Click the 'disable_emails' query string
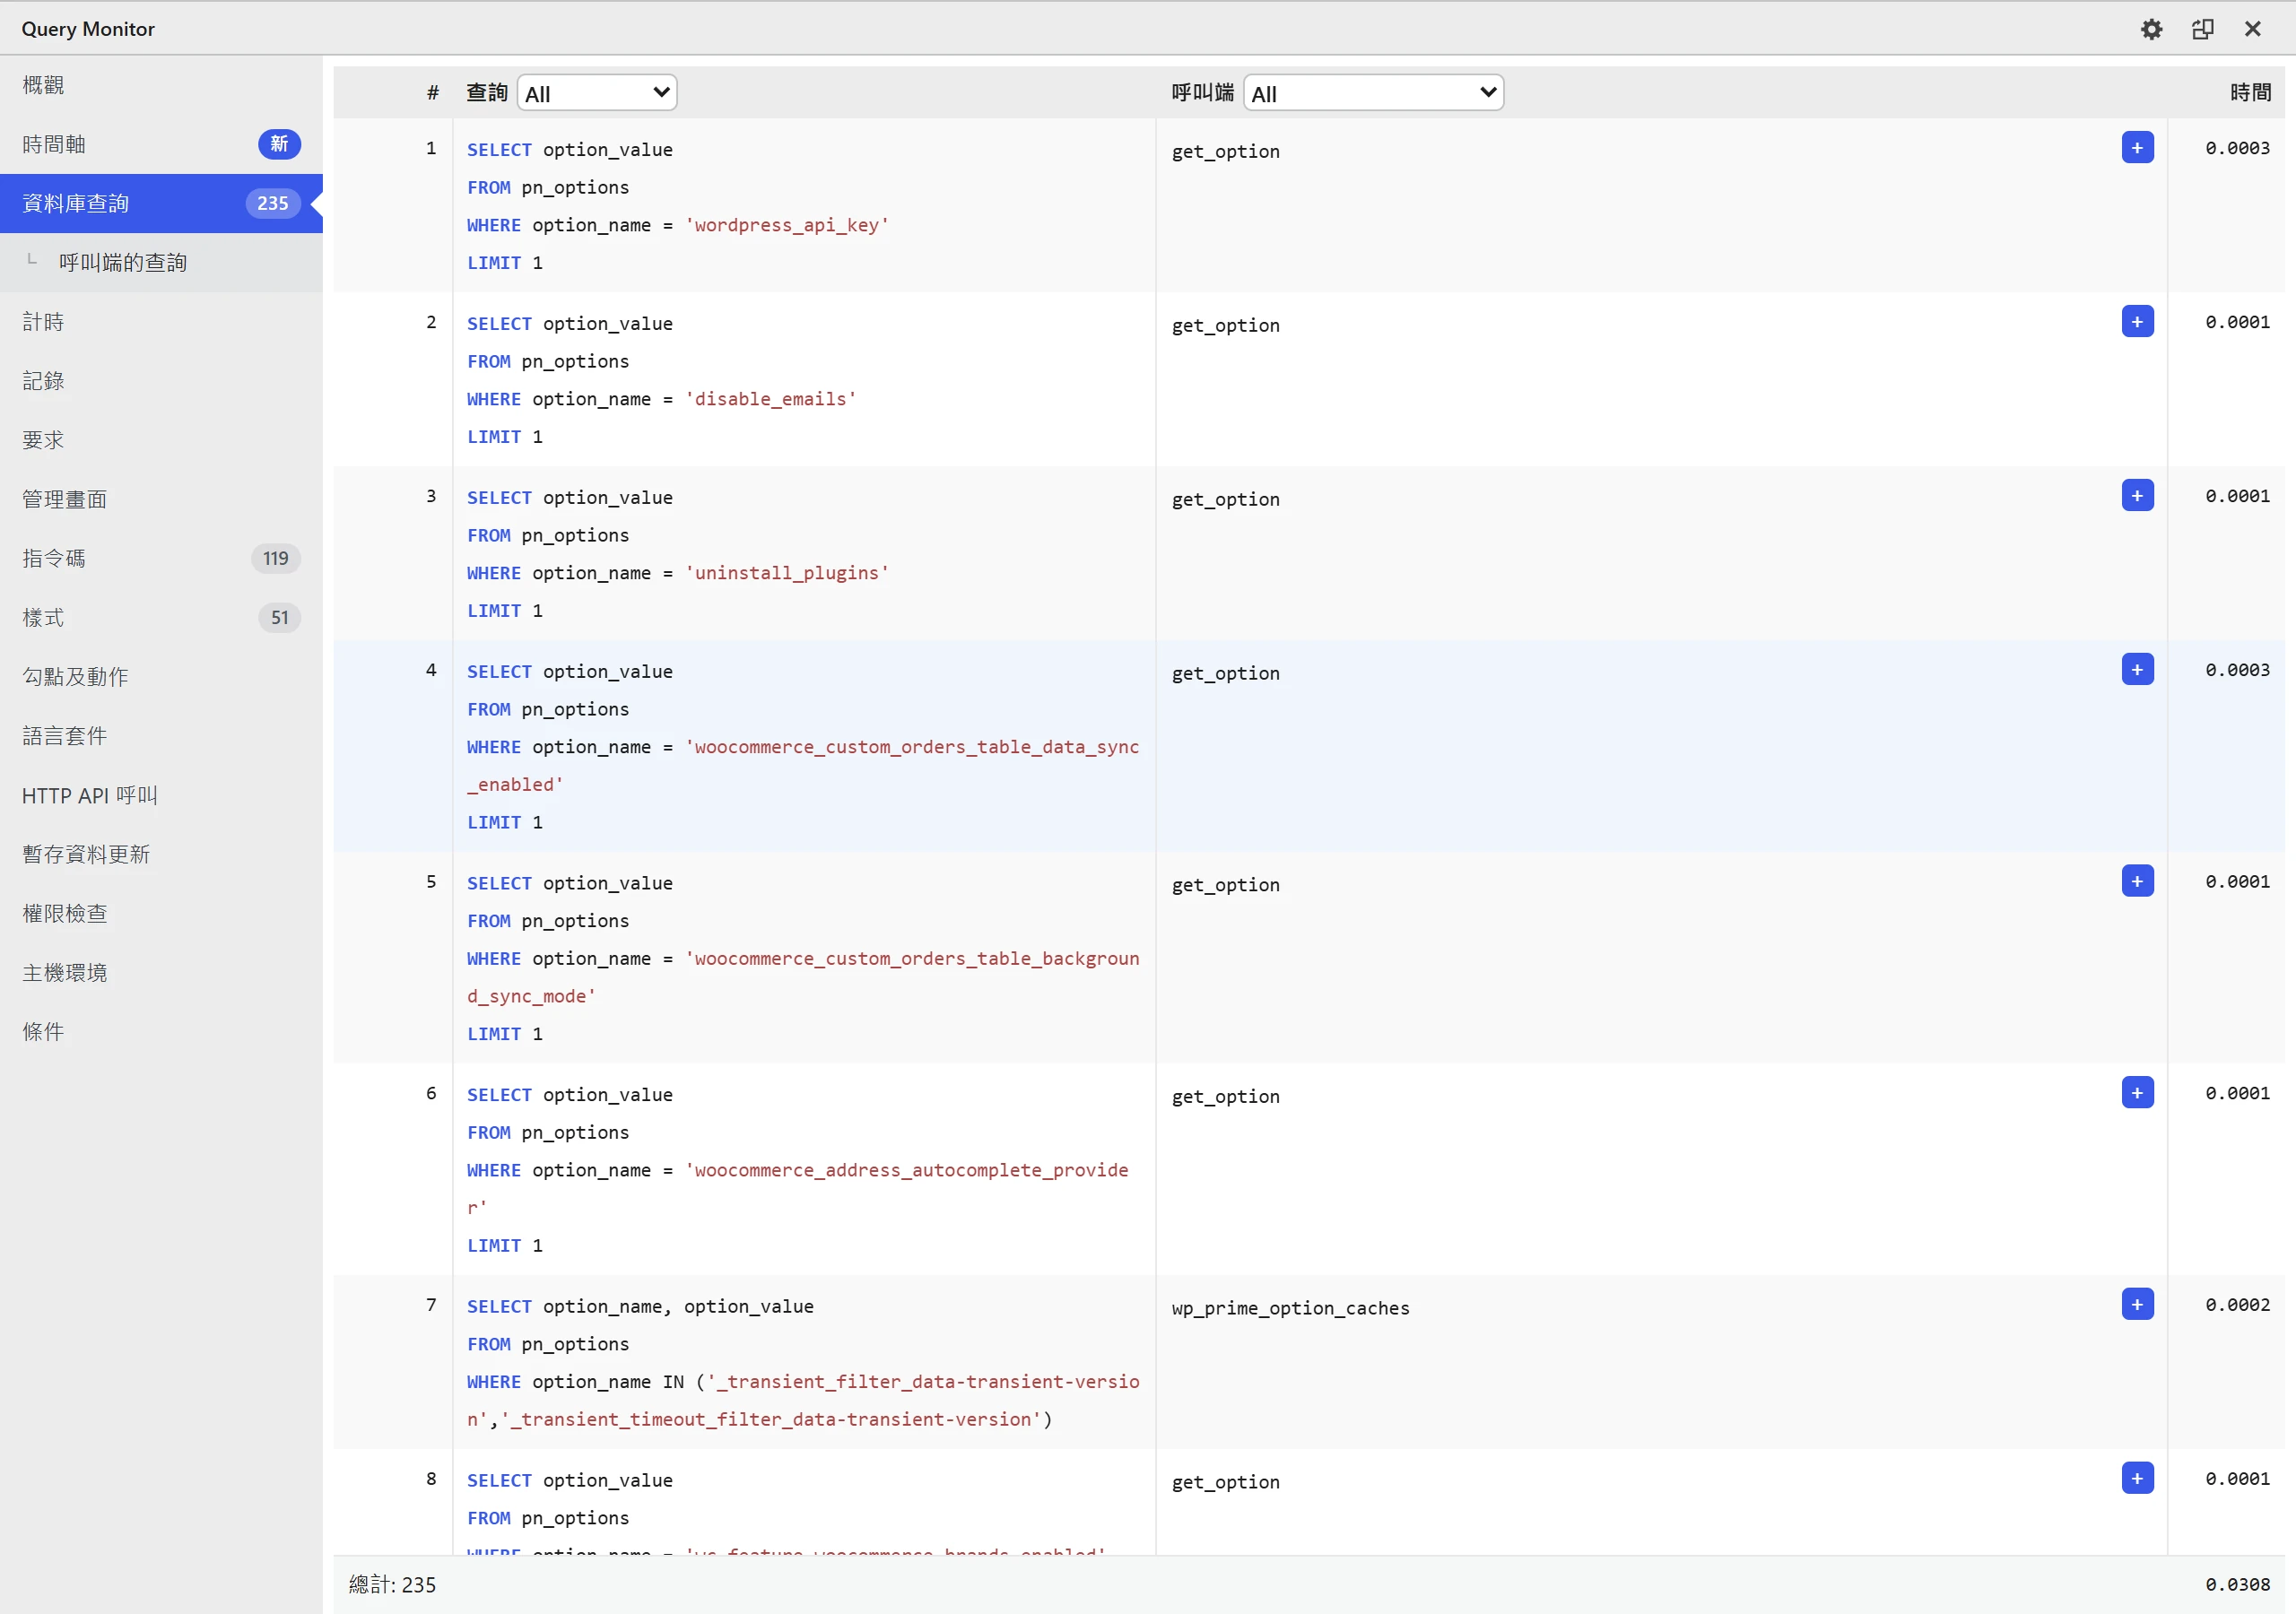Image resolution: width=2296 pixels, height=1614 pixels. point(770,399)
